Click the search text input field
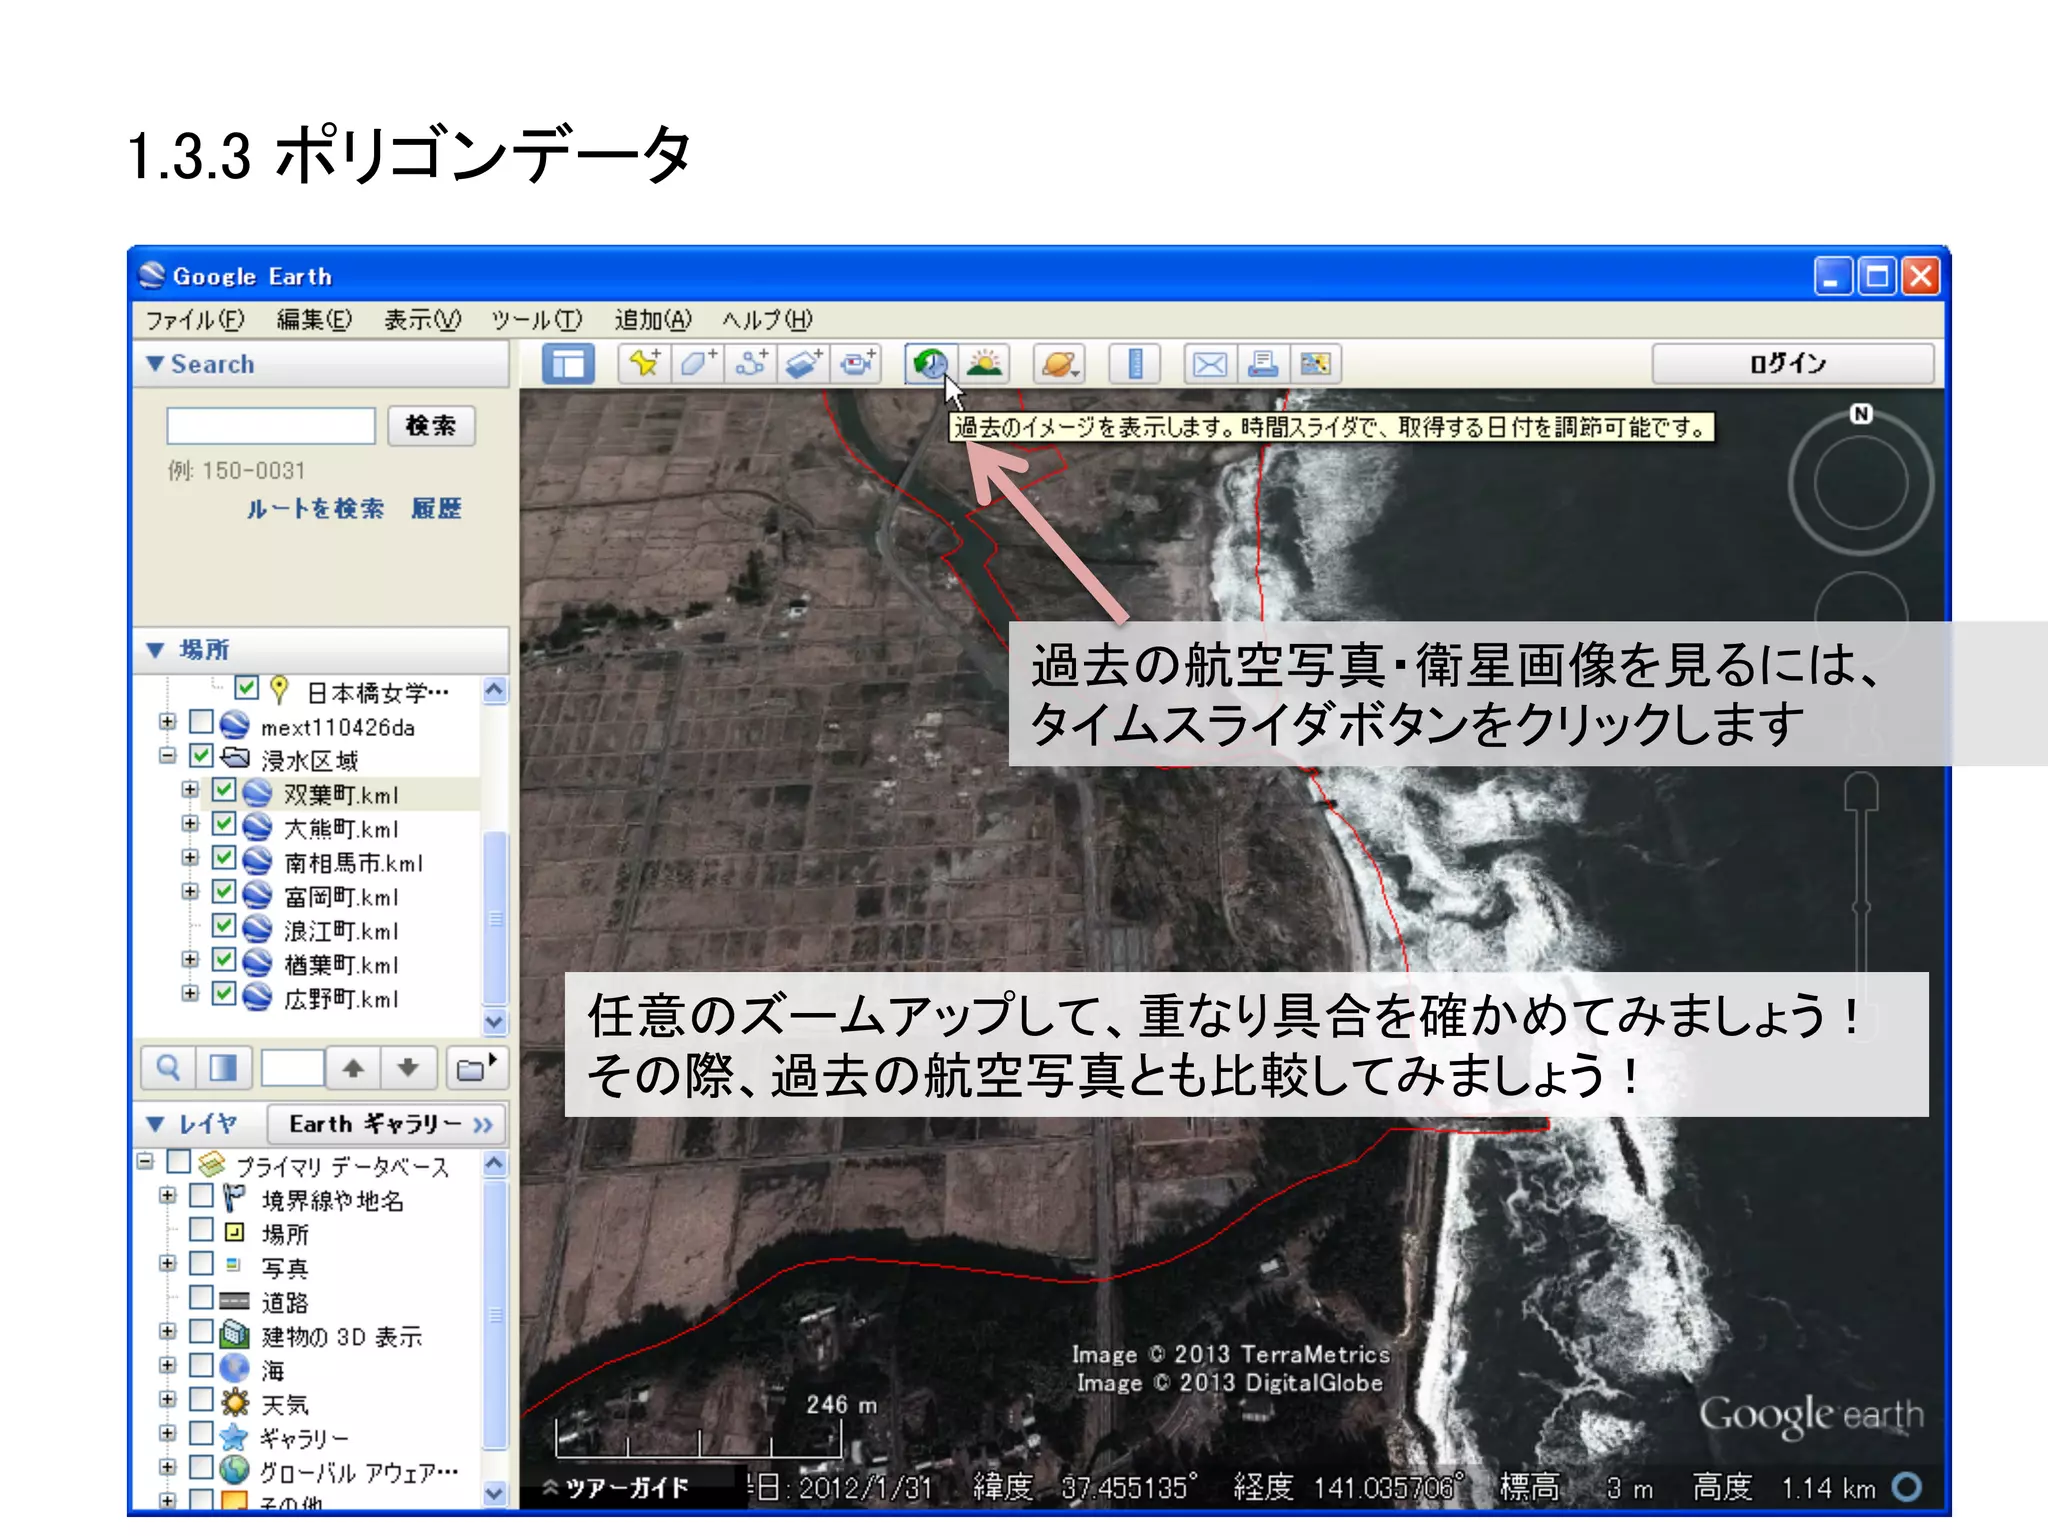 click(270, 426)
